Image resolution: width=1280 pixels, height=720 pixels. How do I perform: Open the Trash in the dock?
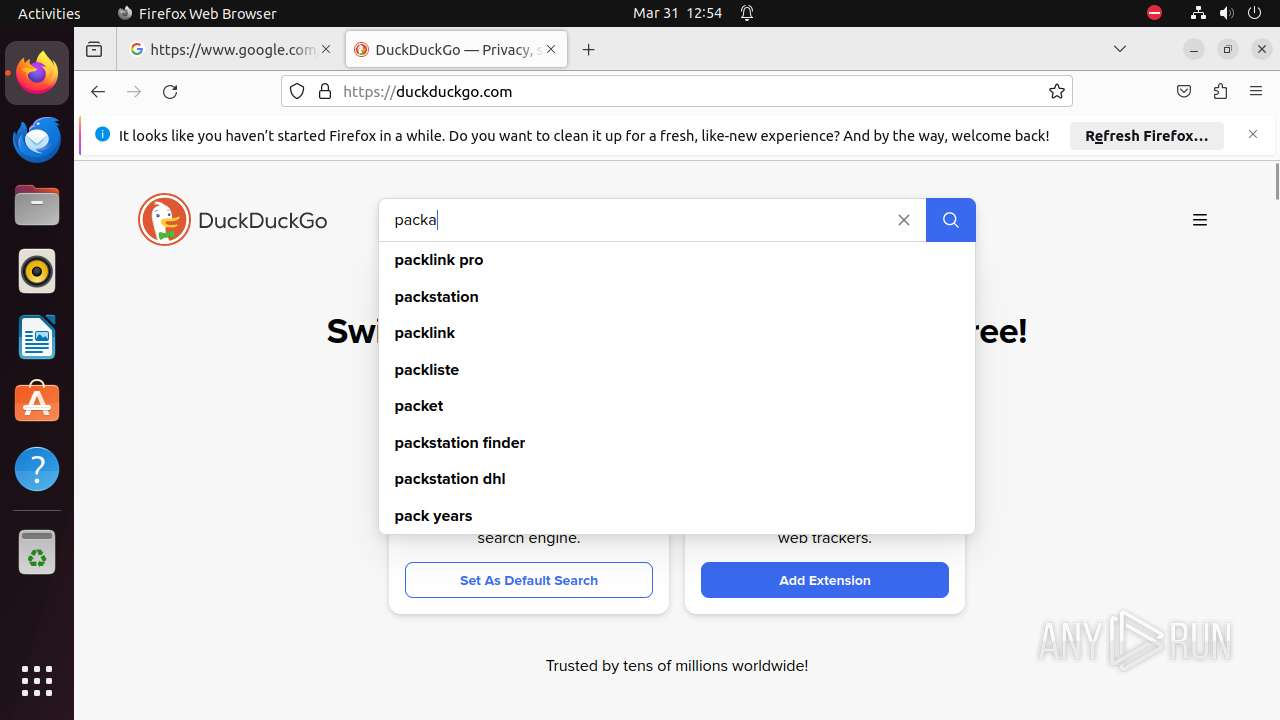(x=37, y=552)
